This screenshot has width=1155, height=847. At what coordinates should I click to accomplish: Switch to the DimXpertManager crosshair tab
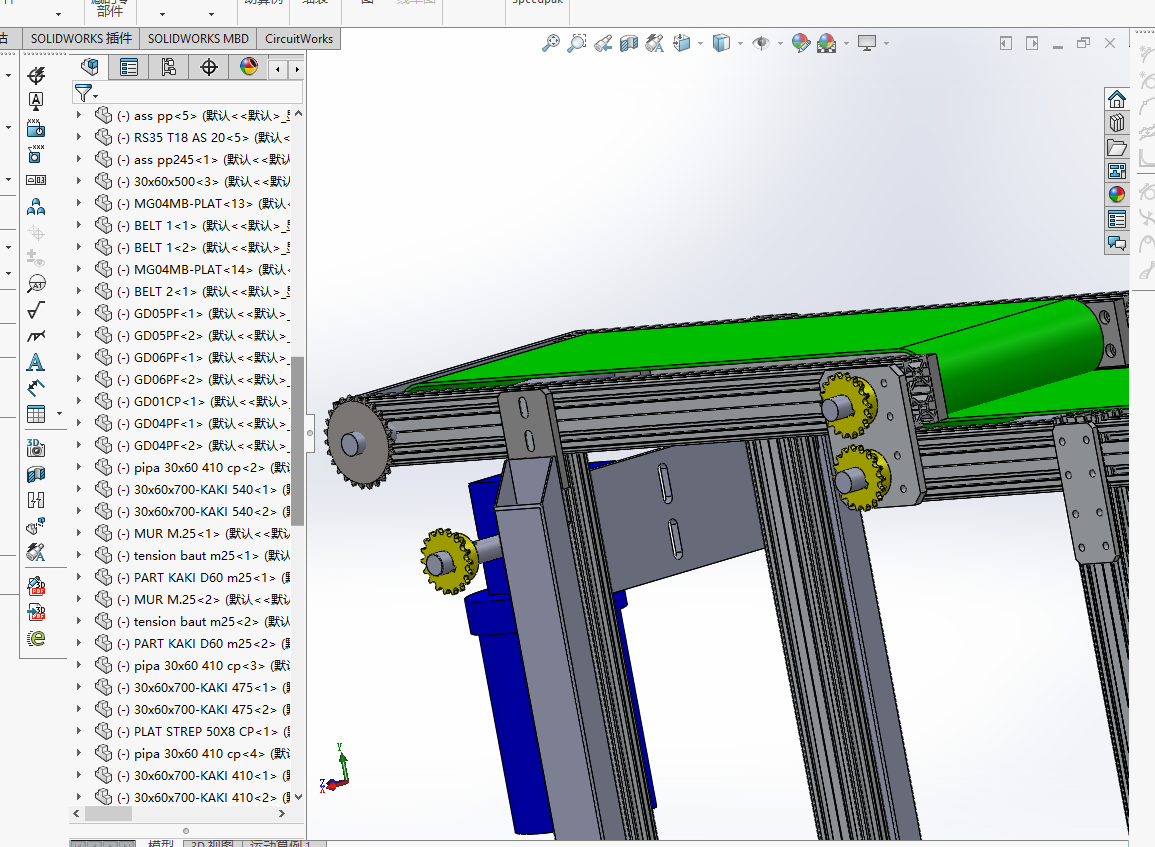tap(208, 67)
